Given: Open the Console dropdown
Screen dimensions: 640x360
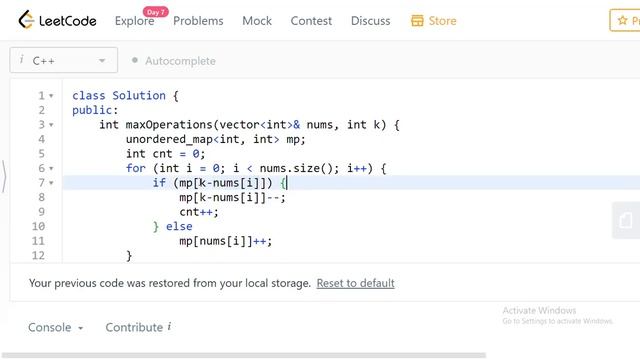Looking at the screenshot, I should coord(56,327).
